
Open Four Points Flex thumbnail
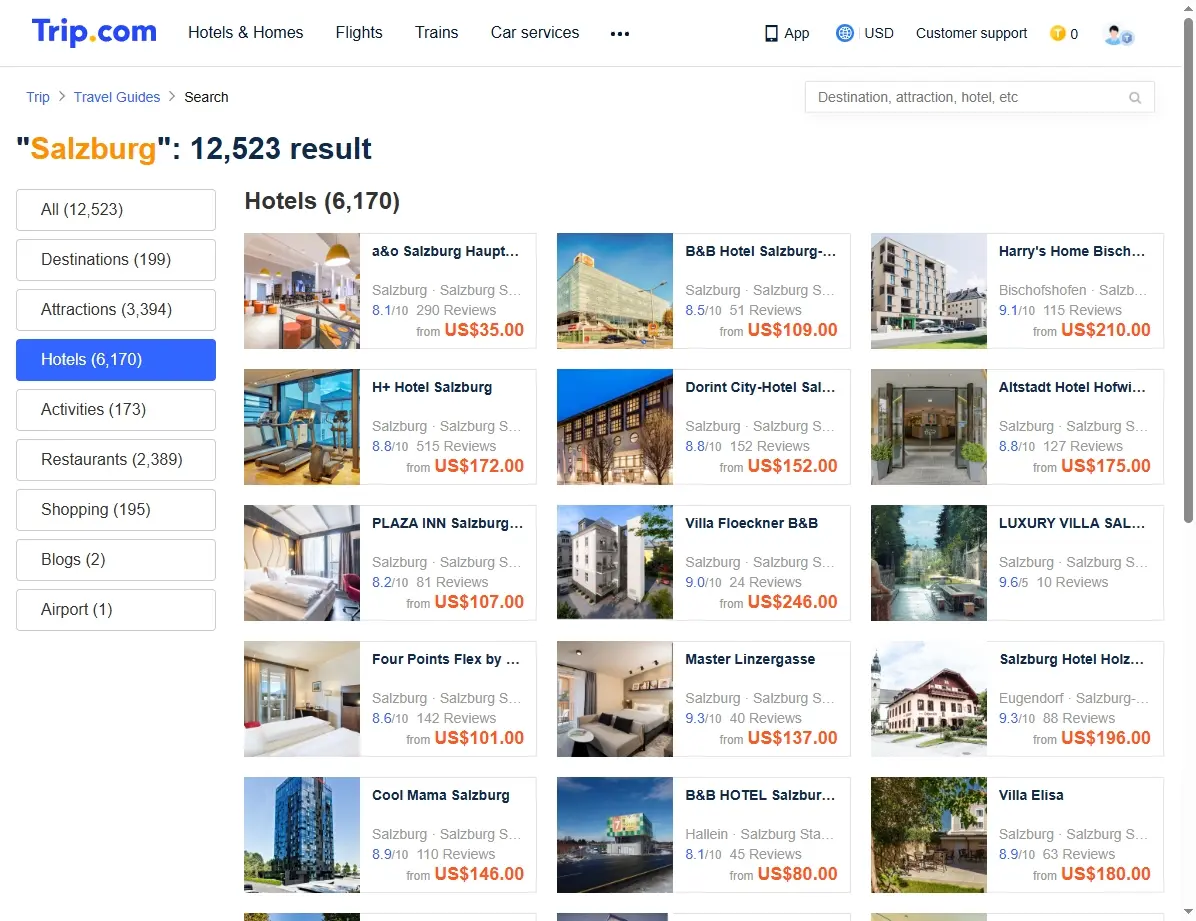point(302,699)
